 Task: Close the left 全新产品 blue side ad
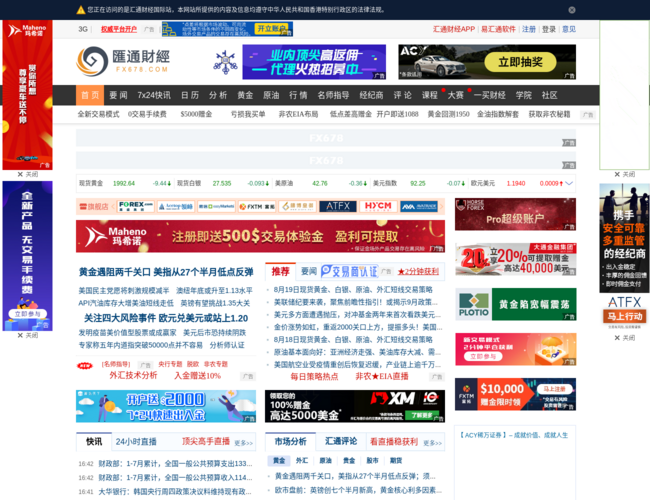click(x=28, y=335)
